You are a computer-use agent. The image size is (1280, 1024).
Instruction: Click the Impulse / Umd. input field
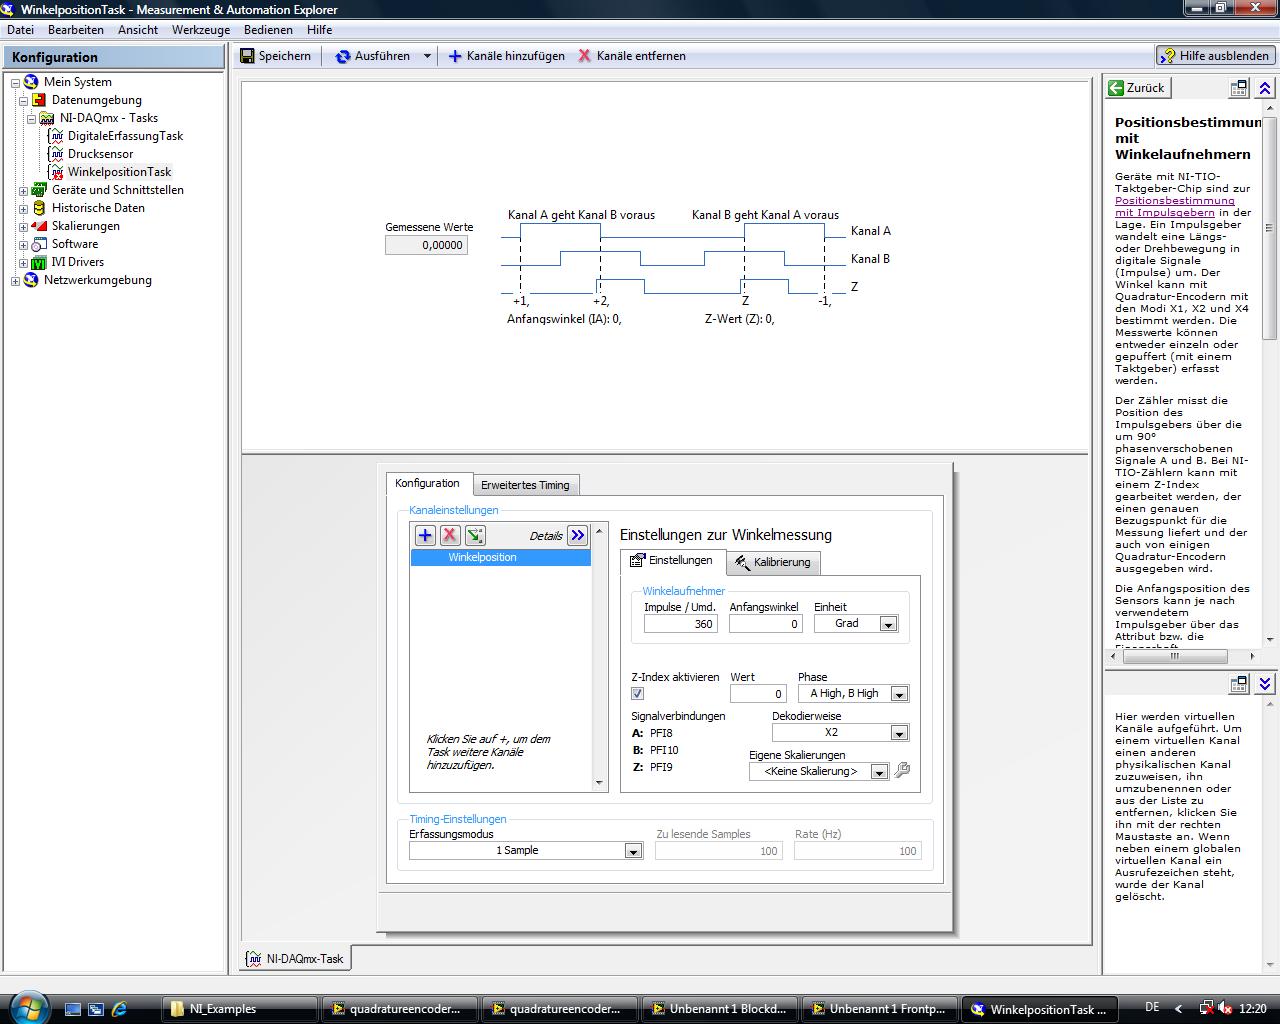click(x=680, y=624)
